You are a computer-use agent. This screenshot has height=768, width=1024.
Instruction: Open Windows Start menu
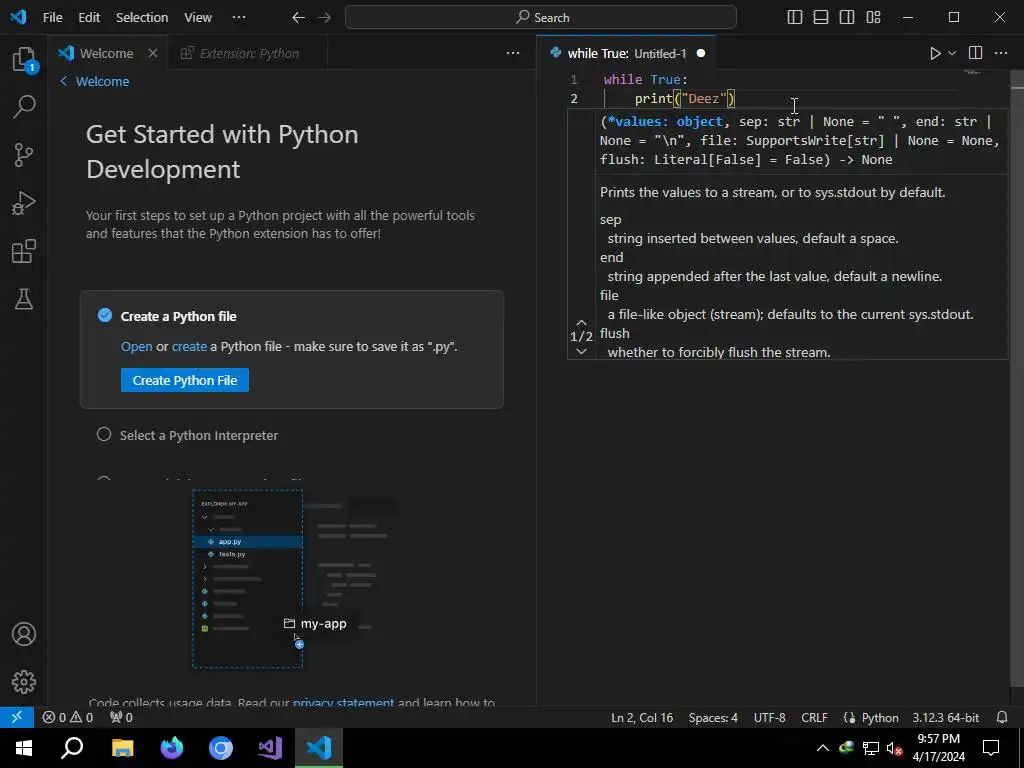tap(24, 748)
